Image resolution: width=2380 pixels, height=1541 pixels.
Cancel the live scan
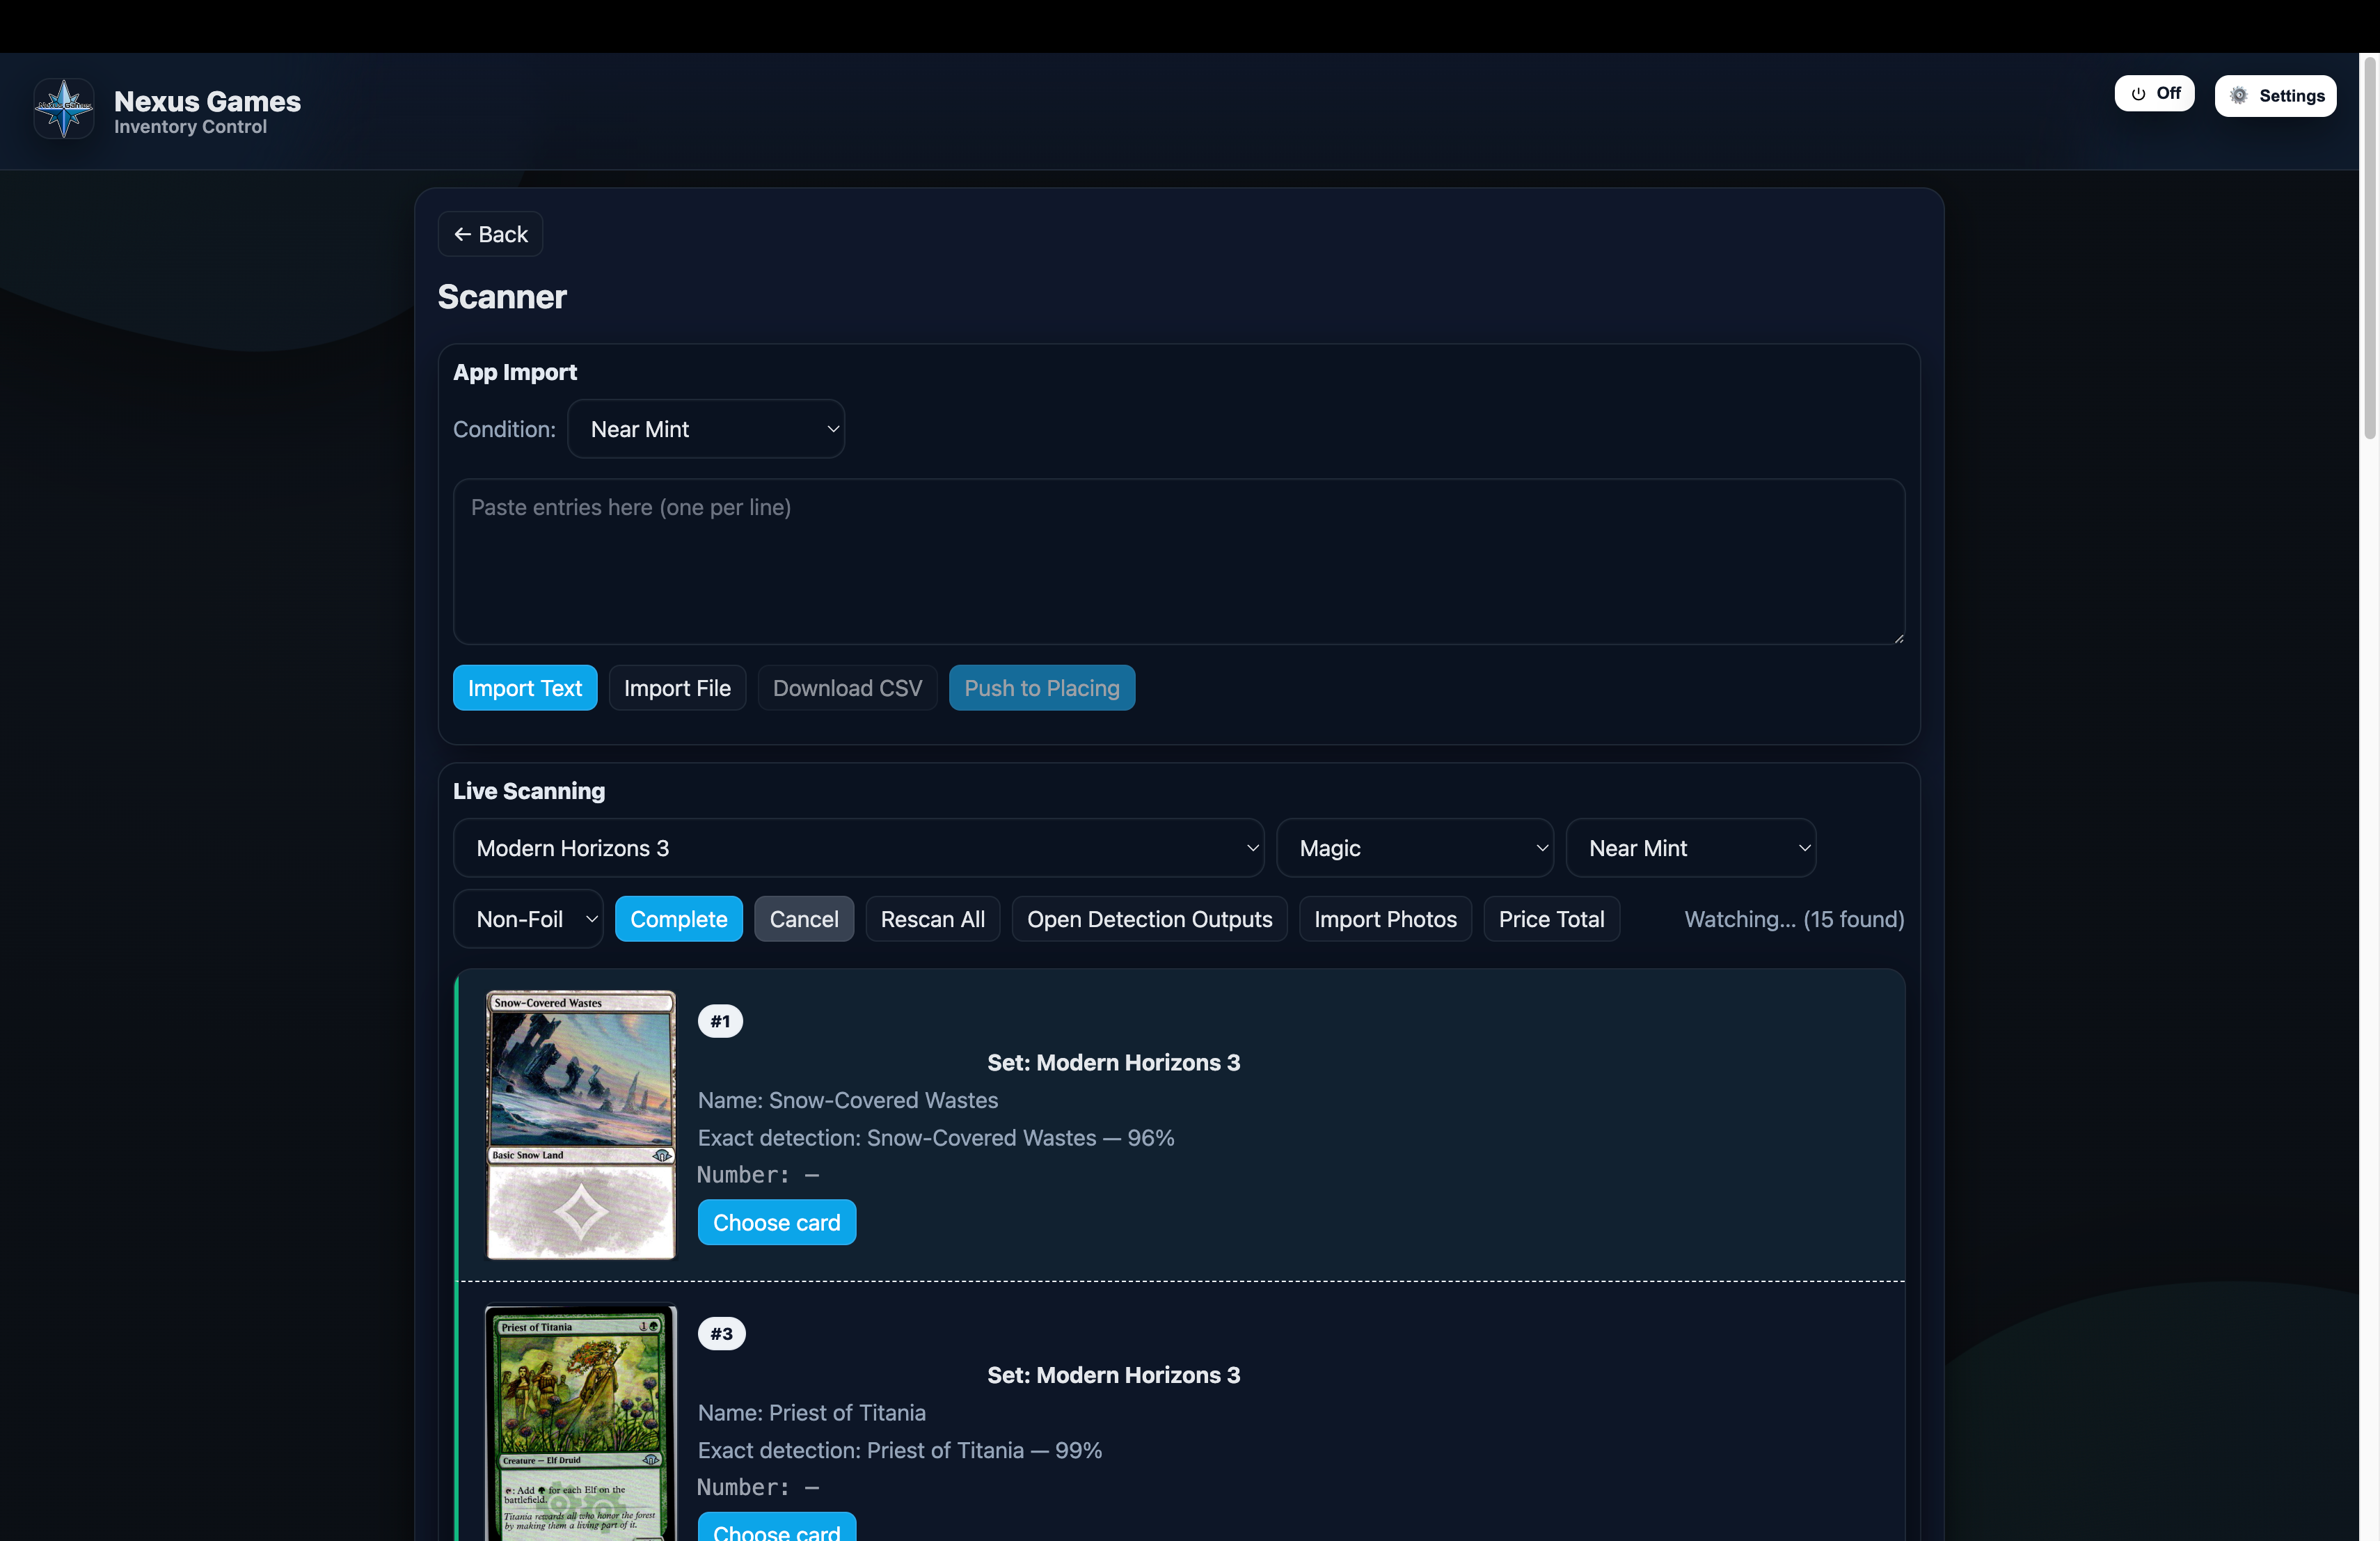point(803,919)
